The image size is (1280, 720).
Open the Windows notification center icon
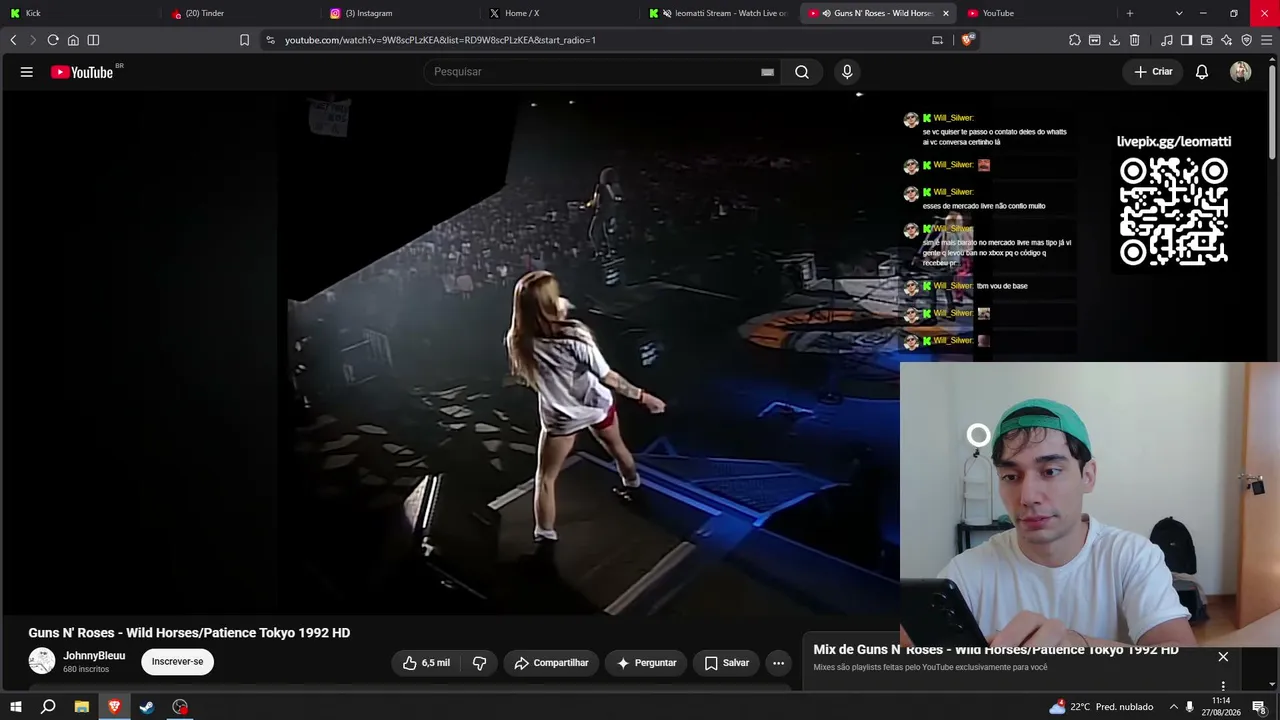(x=1259, y=707)
